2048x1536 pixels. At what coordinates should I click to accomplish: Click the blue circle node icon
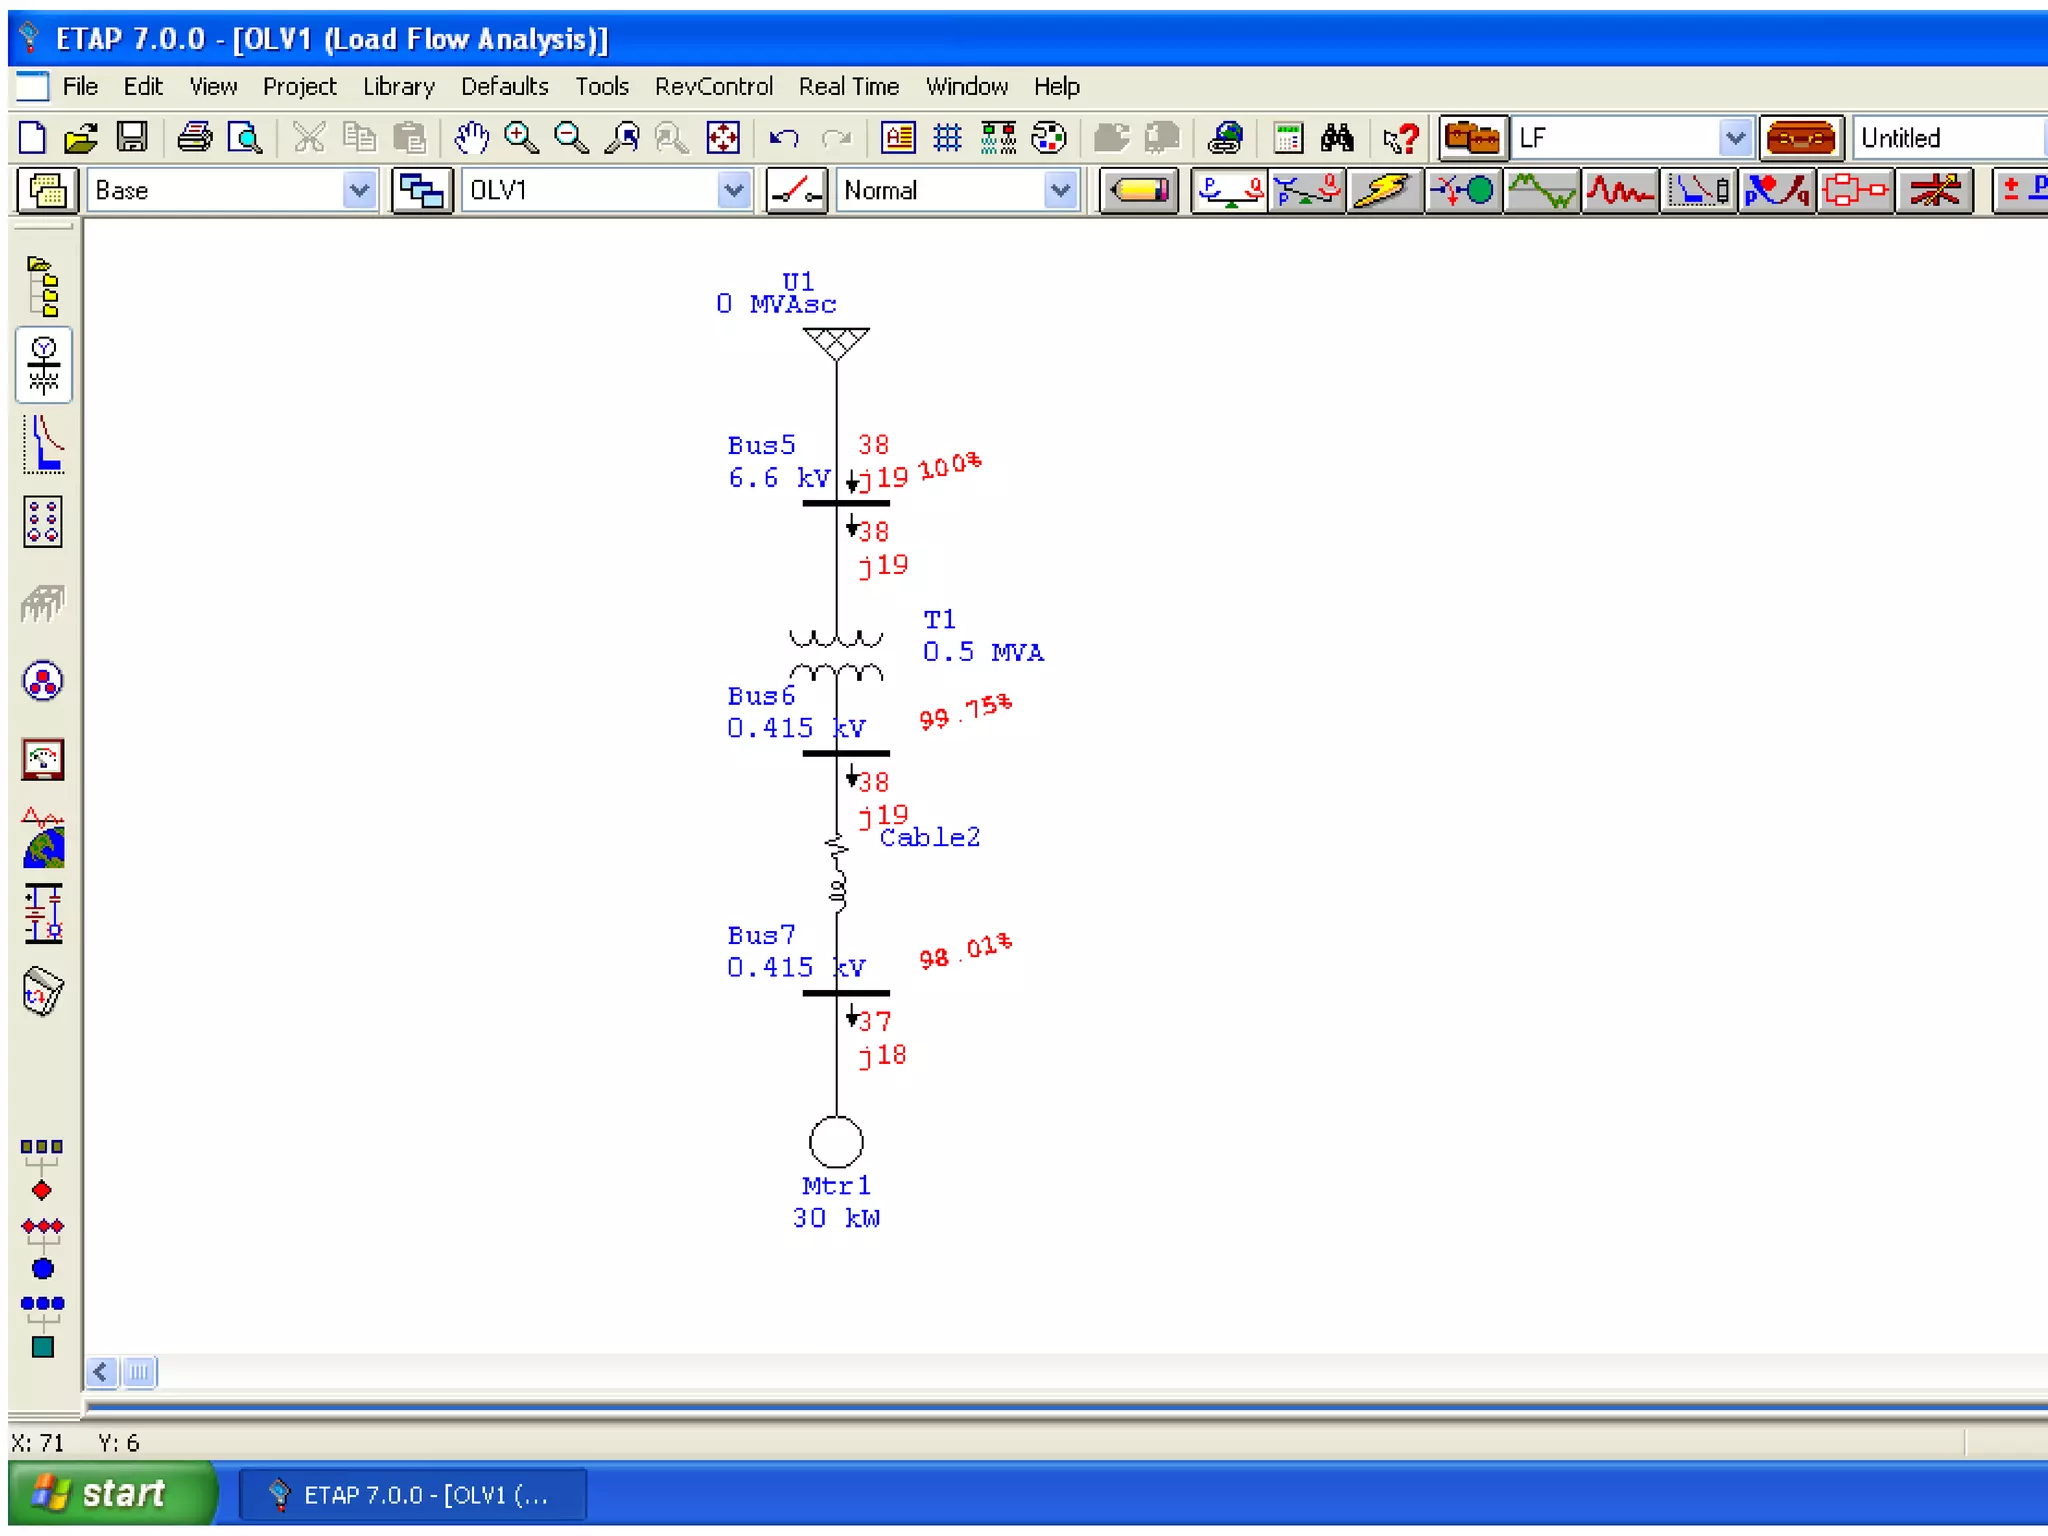click(42, 1269)
